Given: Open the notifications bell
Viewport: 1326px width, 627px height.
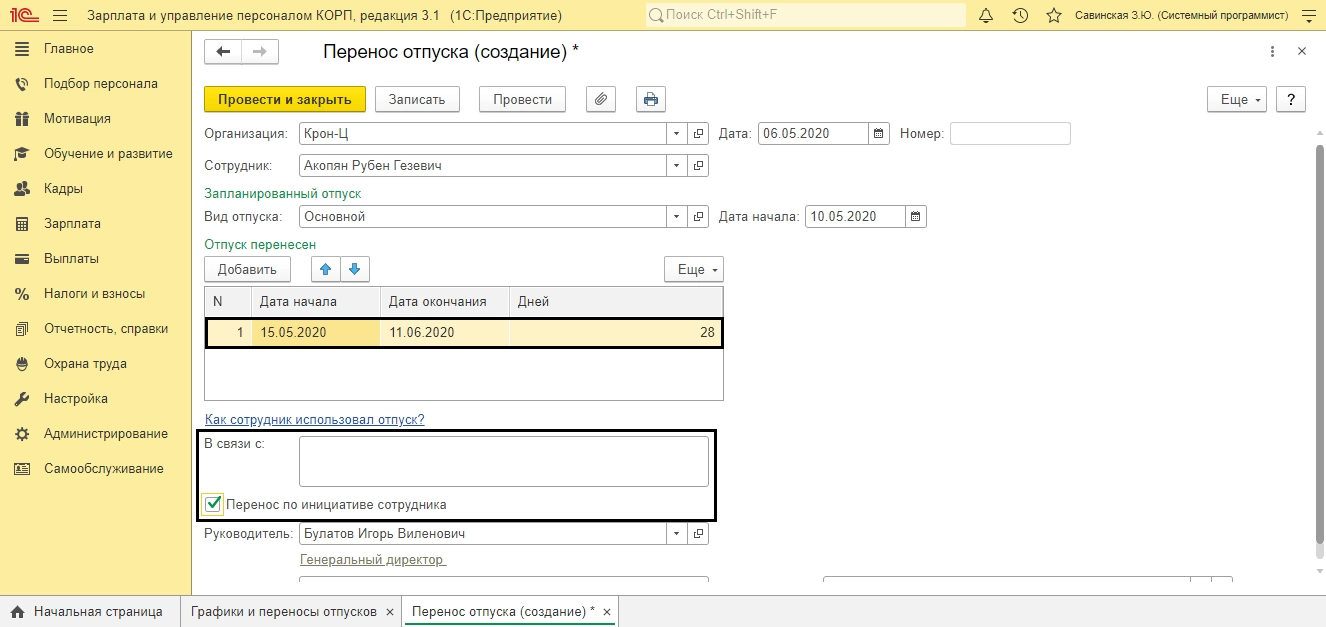Looking at the screenshot, I should pyautogui.click(x=986, y=16).
